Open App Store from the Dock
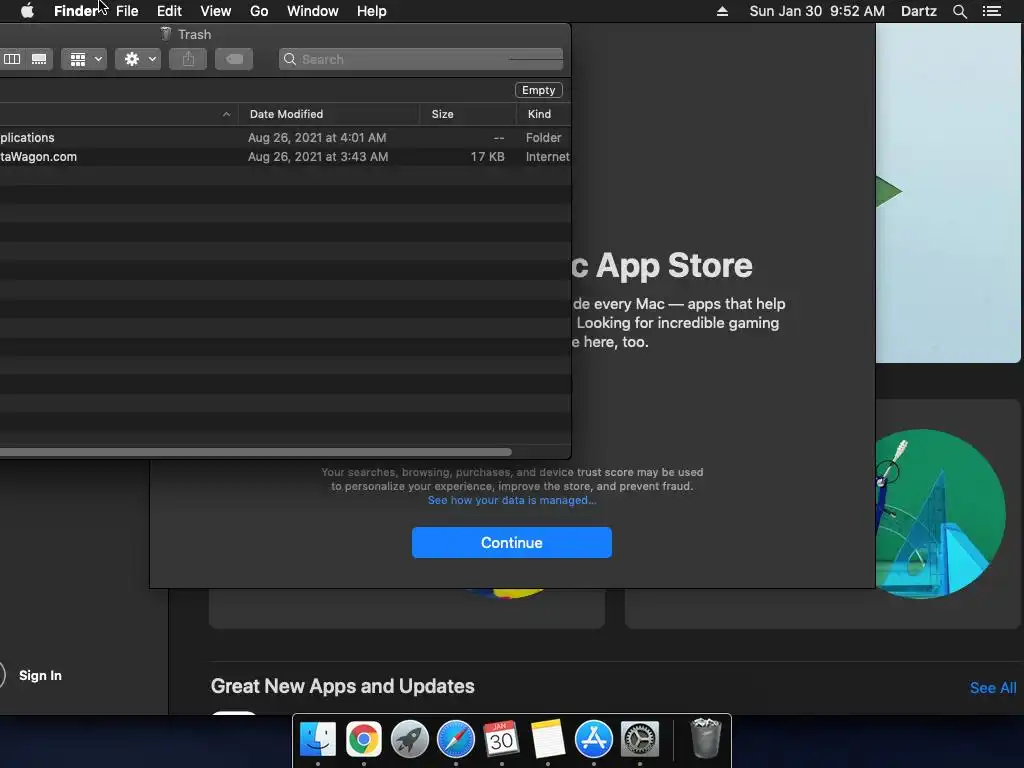Viewport: 1024px width, 768px height. pyautogui.click(x=594, y=739)
